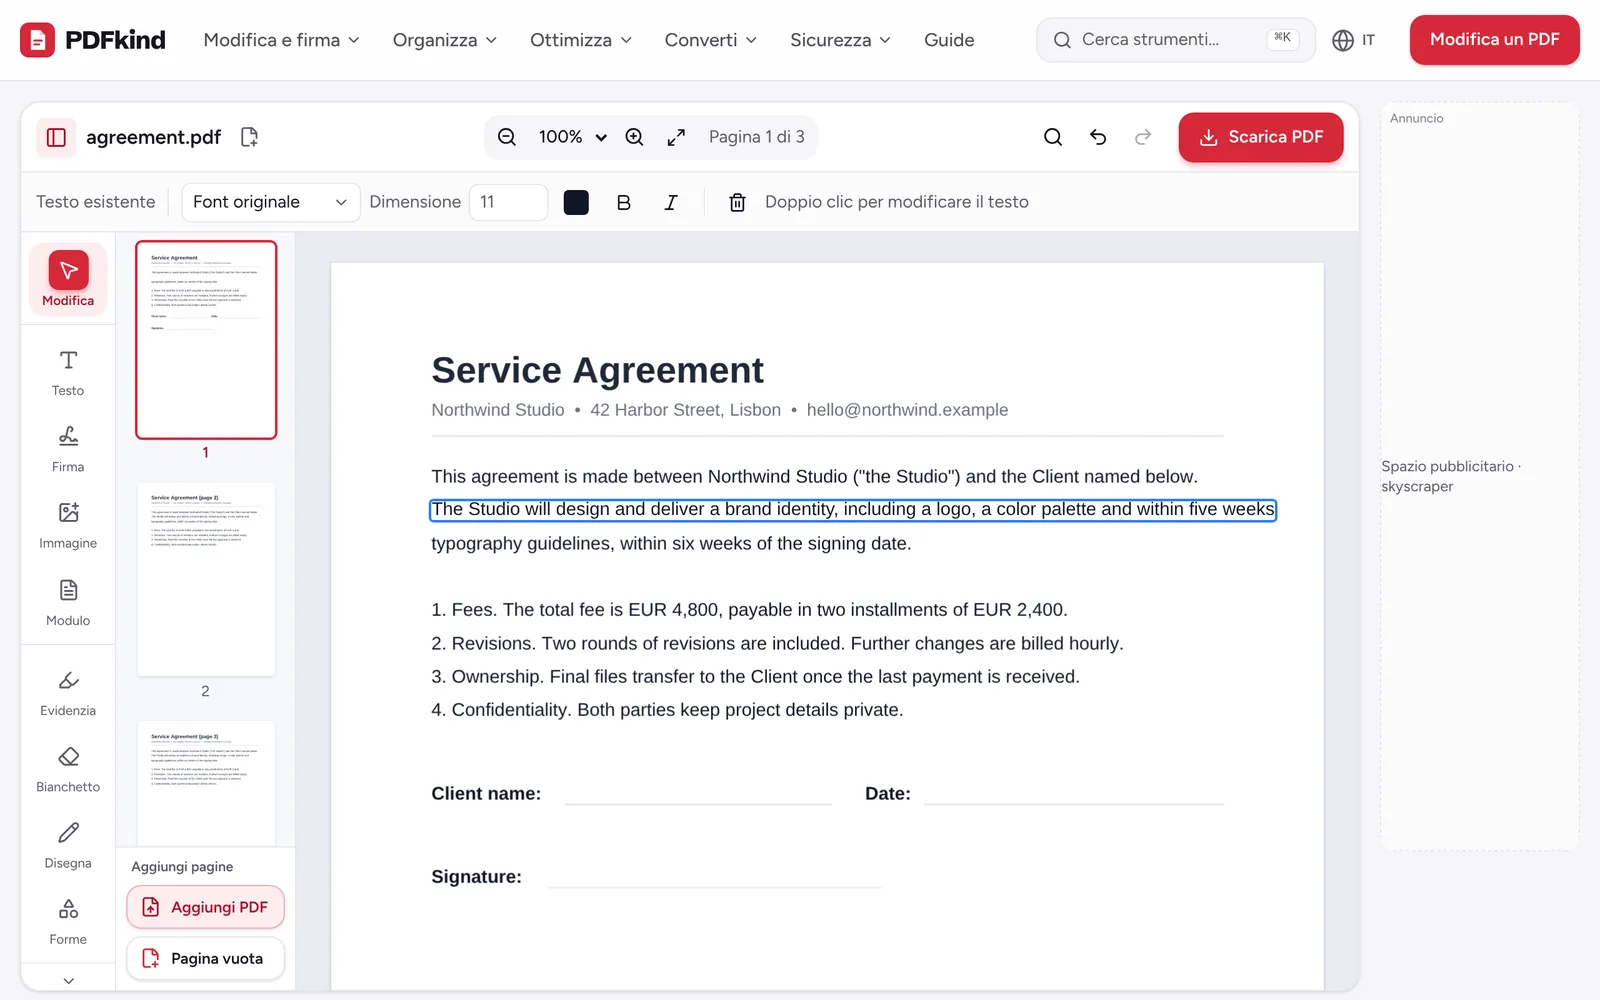Image resolution: width=1600 pixels, height=1000 pixels.
Task: Open the Font originale dropdown
Action: point(270,202)
